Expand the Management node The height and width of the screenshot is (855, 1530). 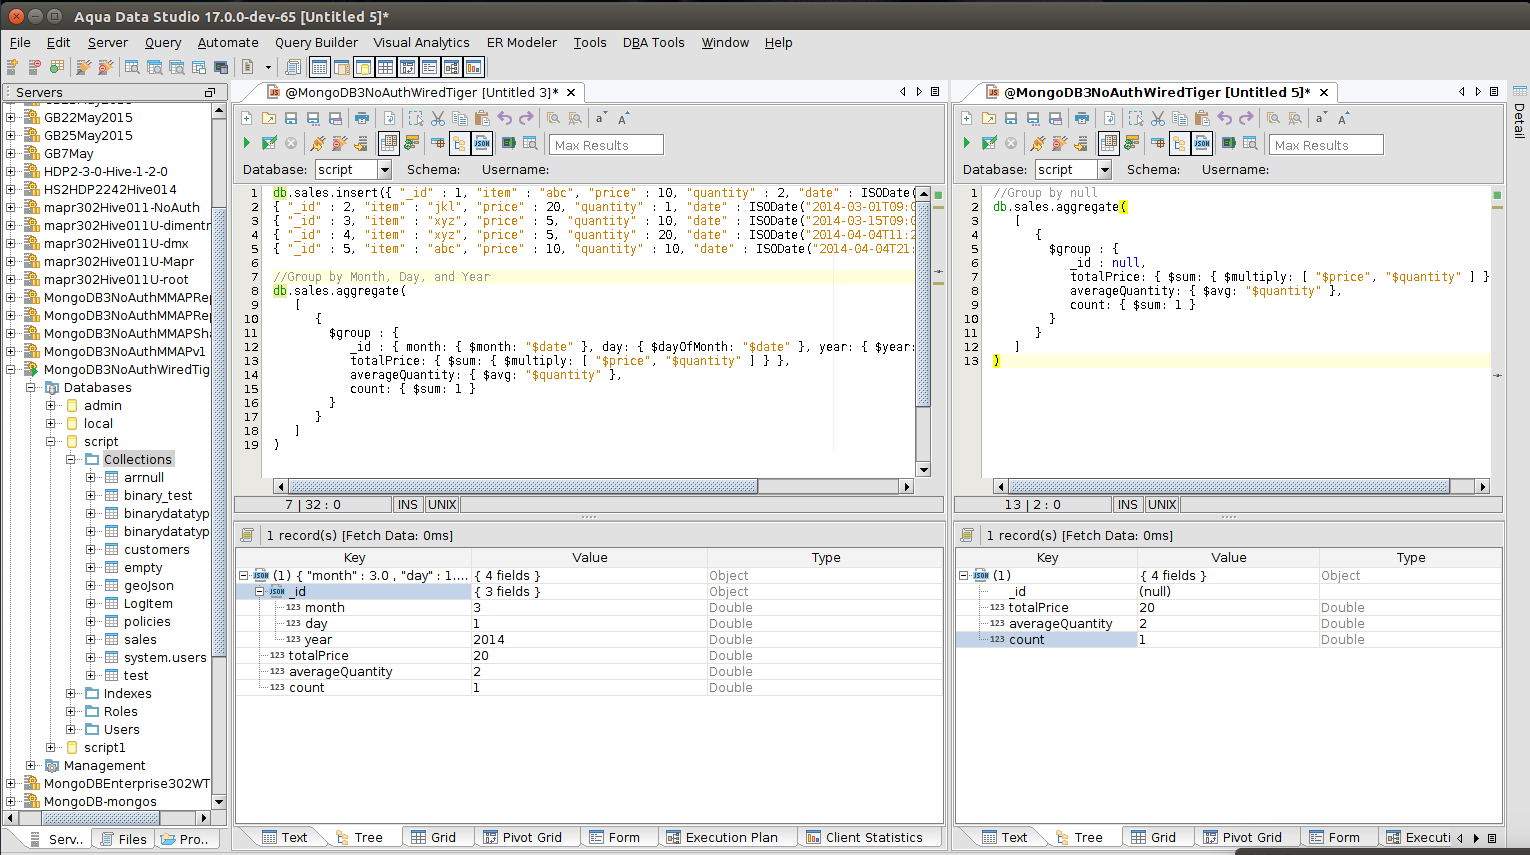31,766
